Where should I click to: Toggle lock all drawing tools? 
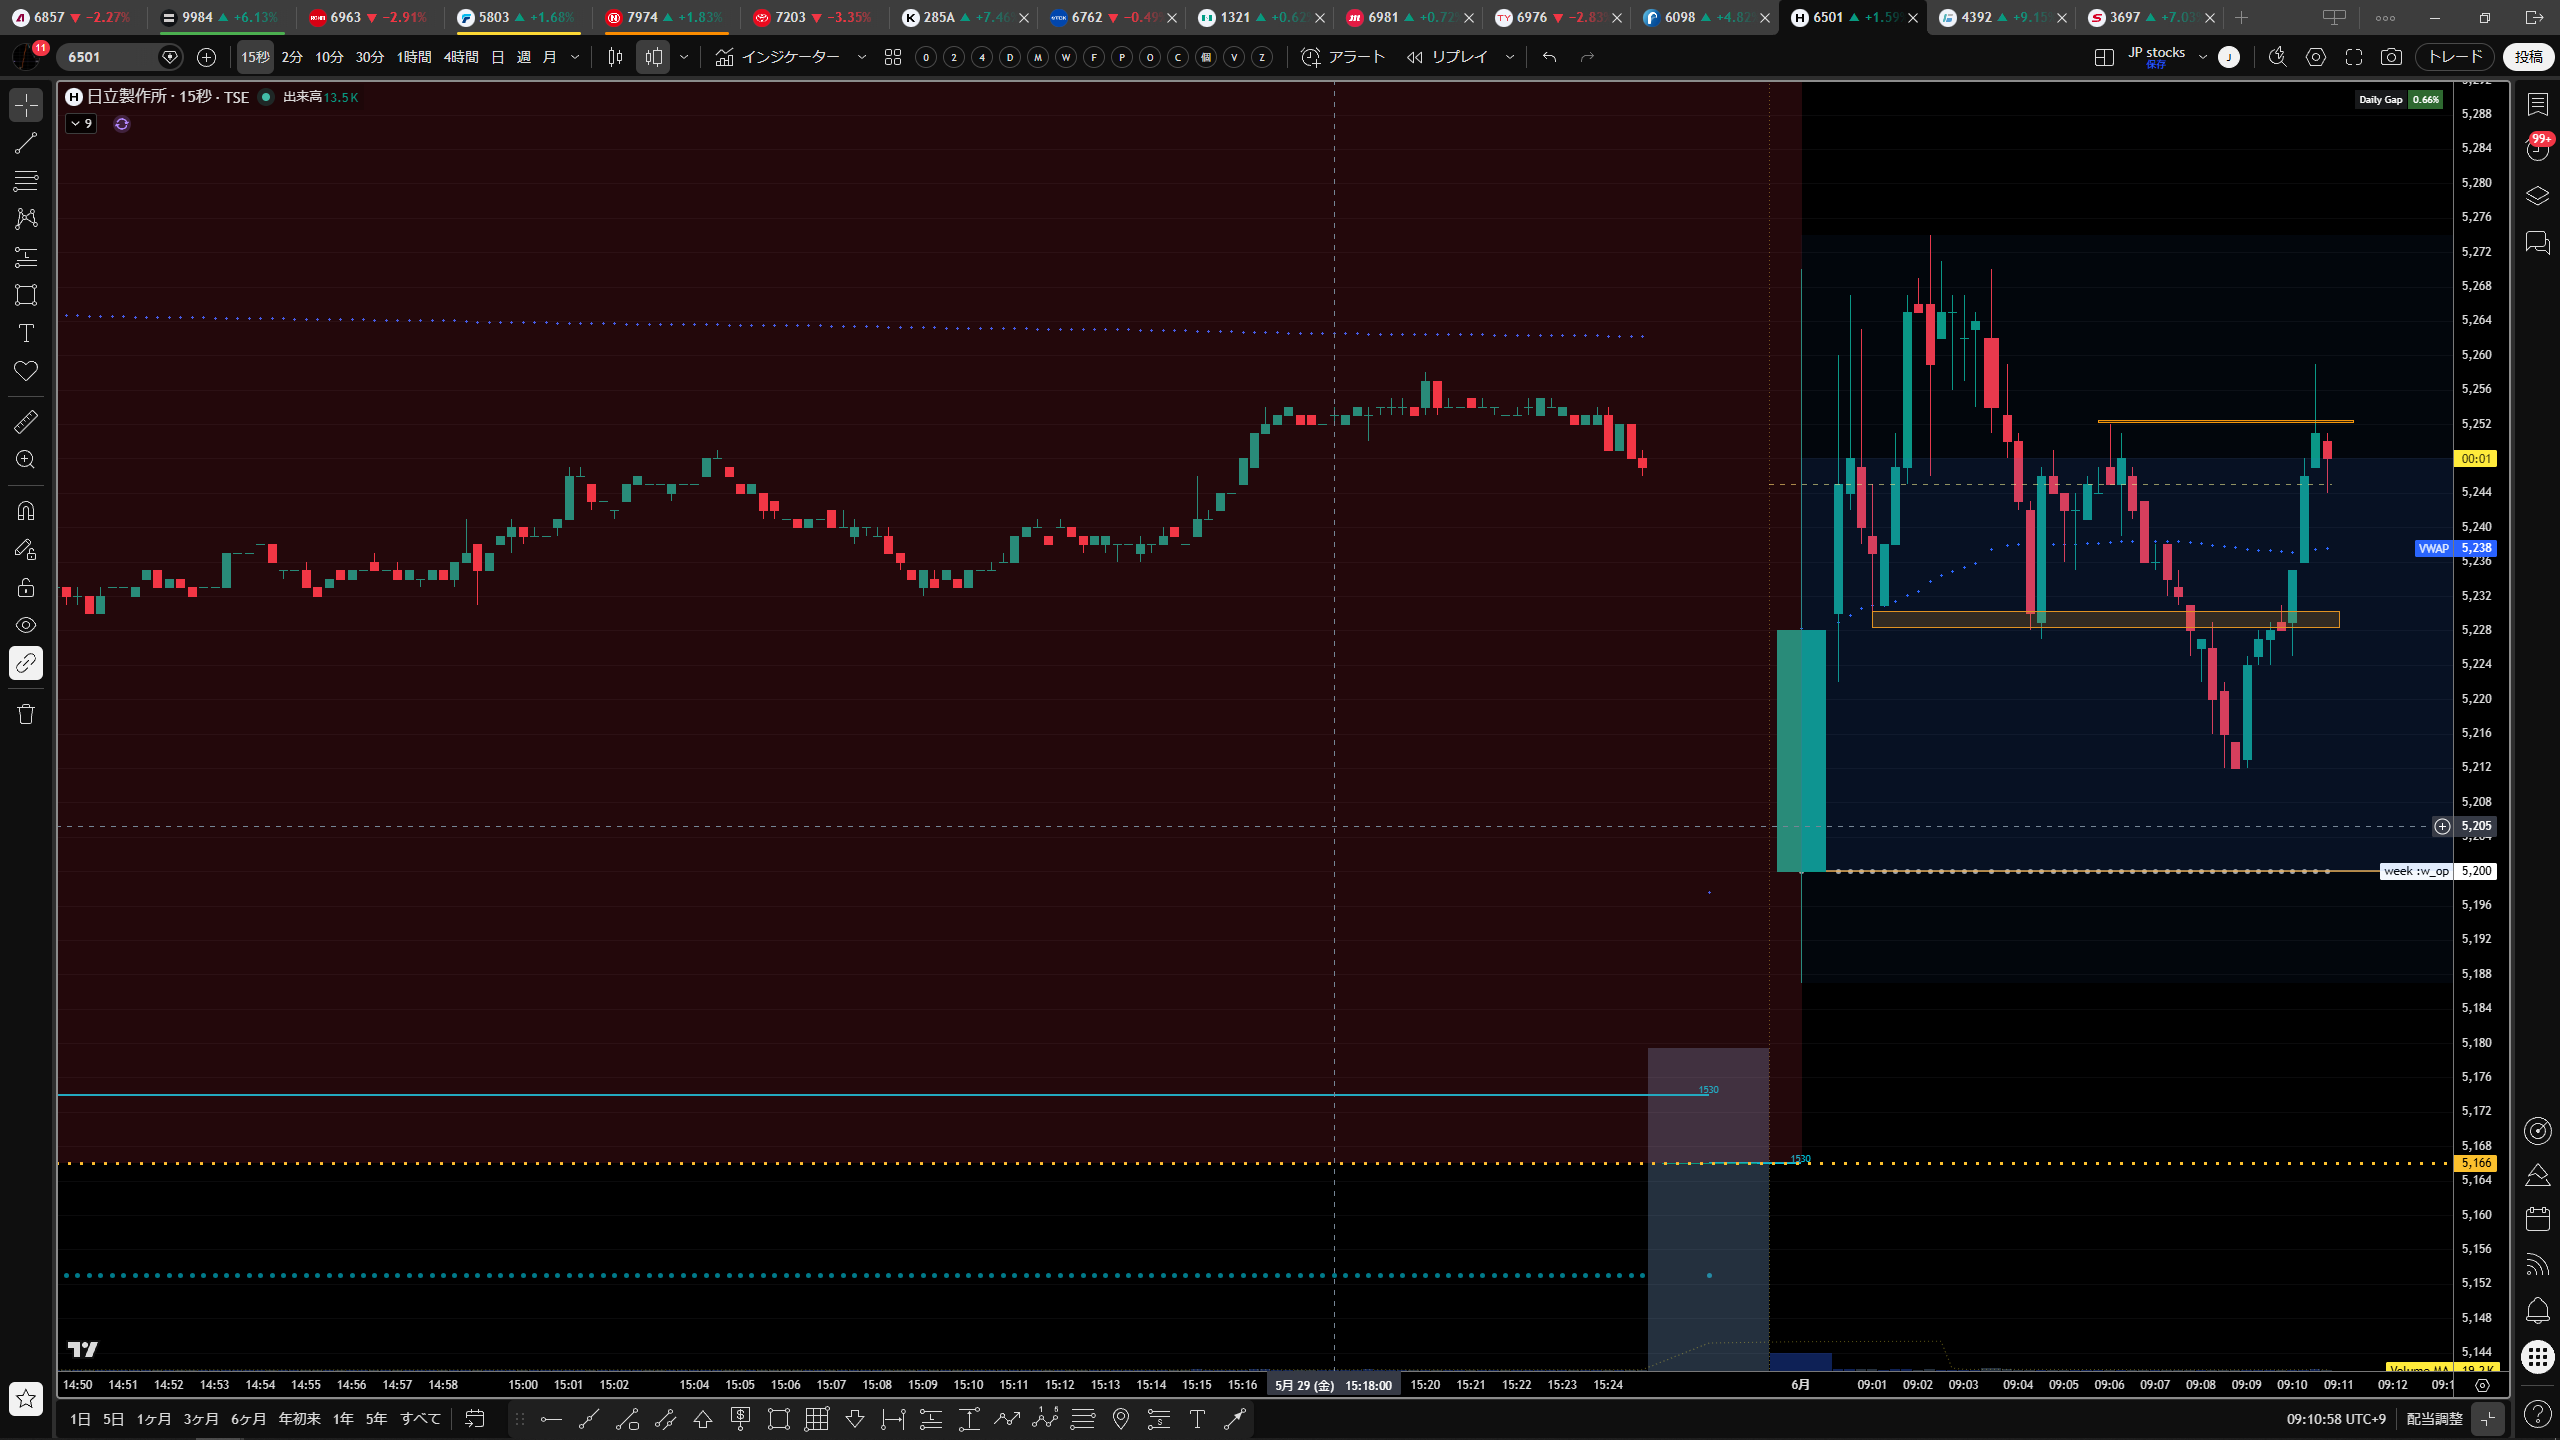[26, 587]
